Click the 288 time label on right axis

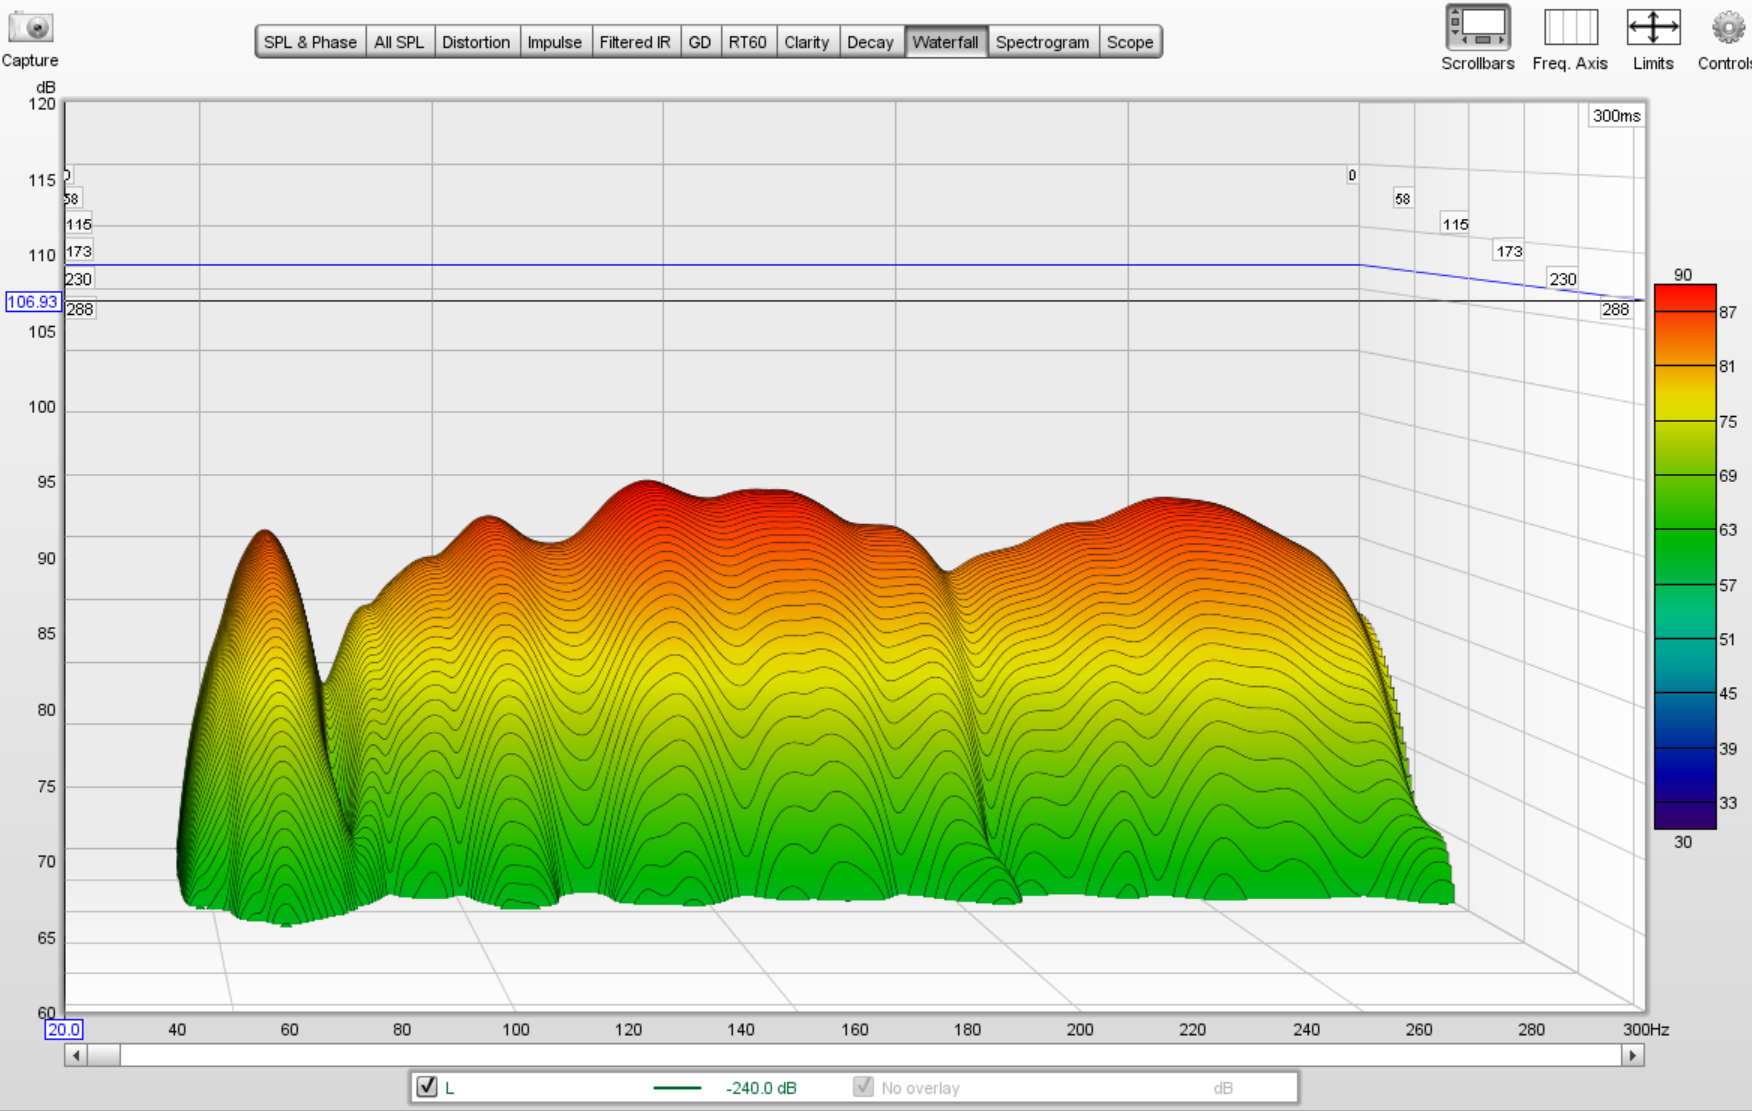[1615, 309]
